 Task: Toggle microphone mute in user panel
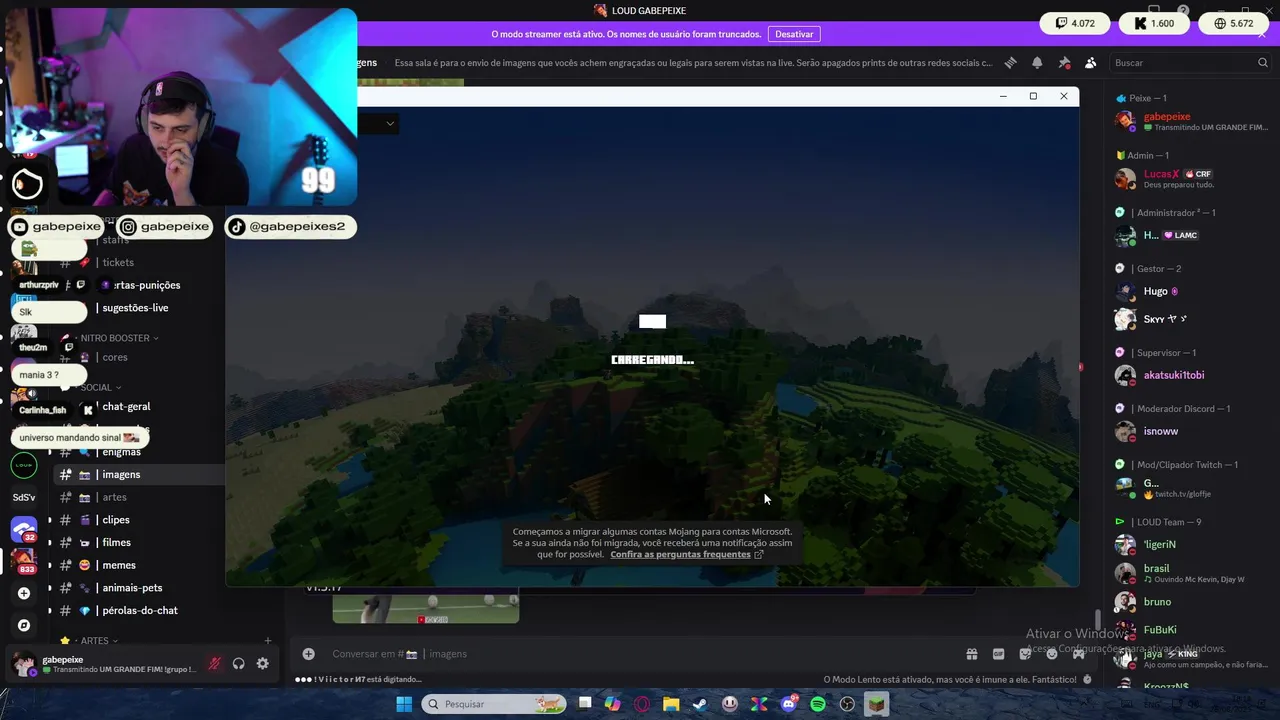[x=214, y=664]
